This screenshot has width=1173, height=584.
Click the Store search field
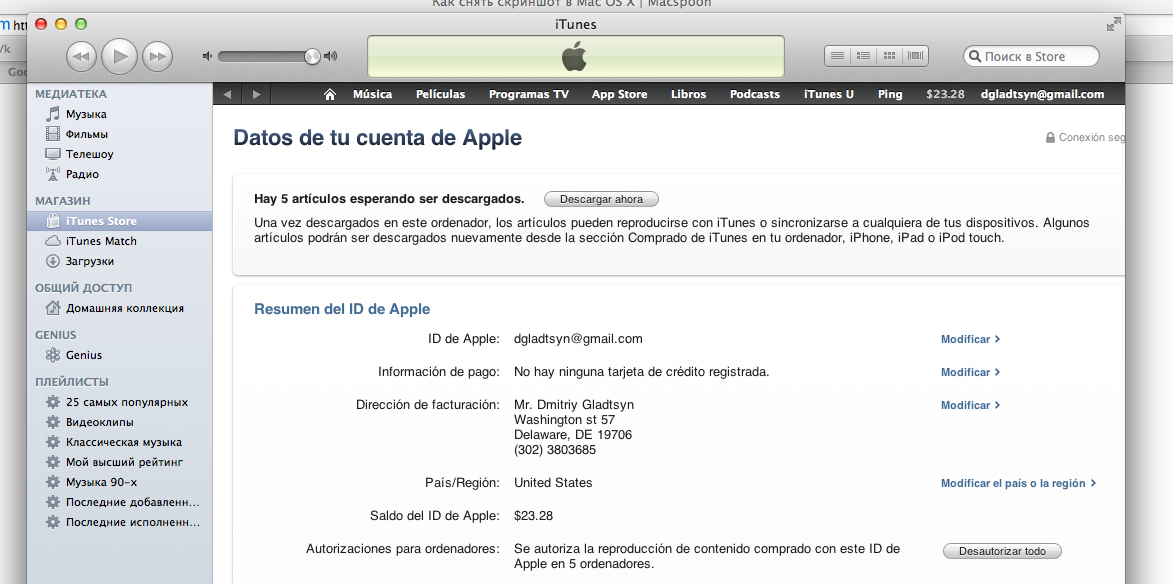click(x=1032, y=56)
